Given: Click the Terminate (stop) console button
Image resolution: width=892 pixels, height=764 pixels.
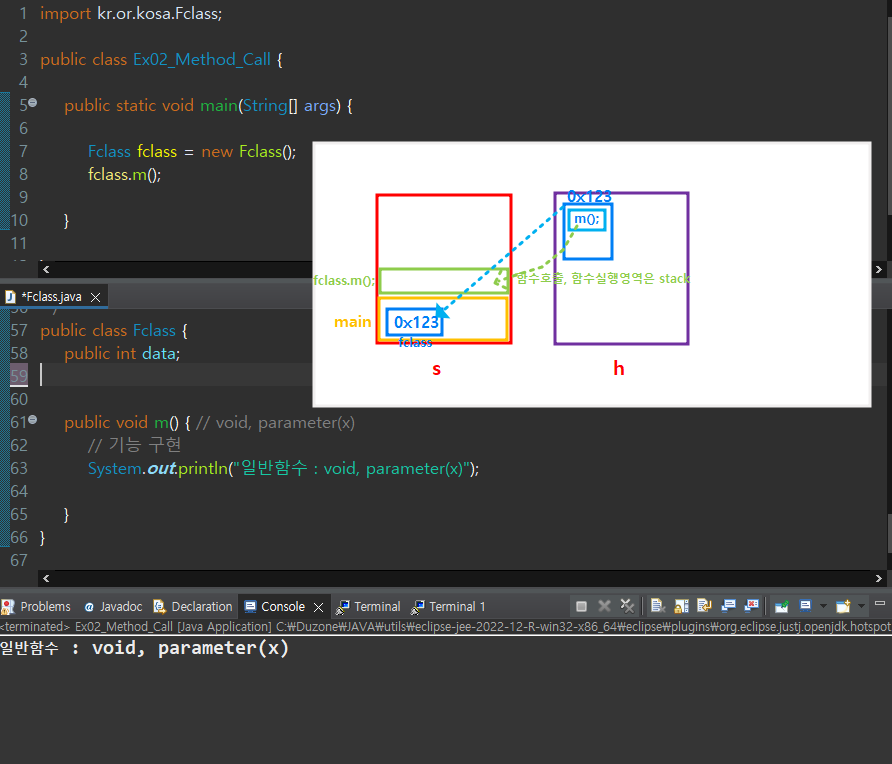Looking at the screenshot, I should pos(581,606).
